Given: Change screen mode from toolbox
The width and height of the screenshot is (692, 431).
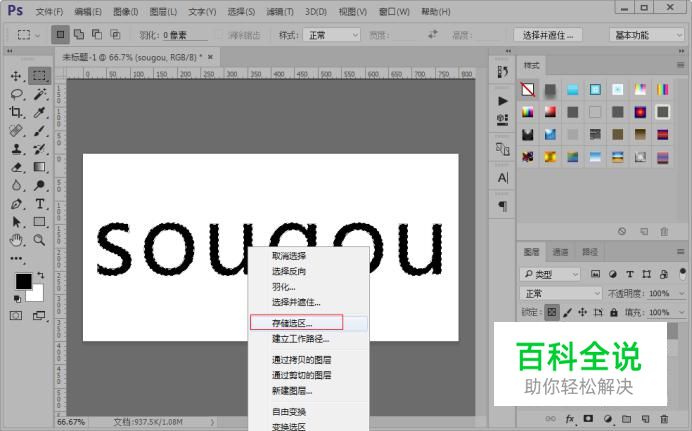Looking at the screenshot, I should [x=39, y=315].
